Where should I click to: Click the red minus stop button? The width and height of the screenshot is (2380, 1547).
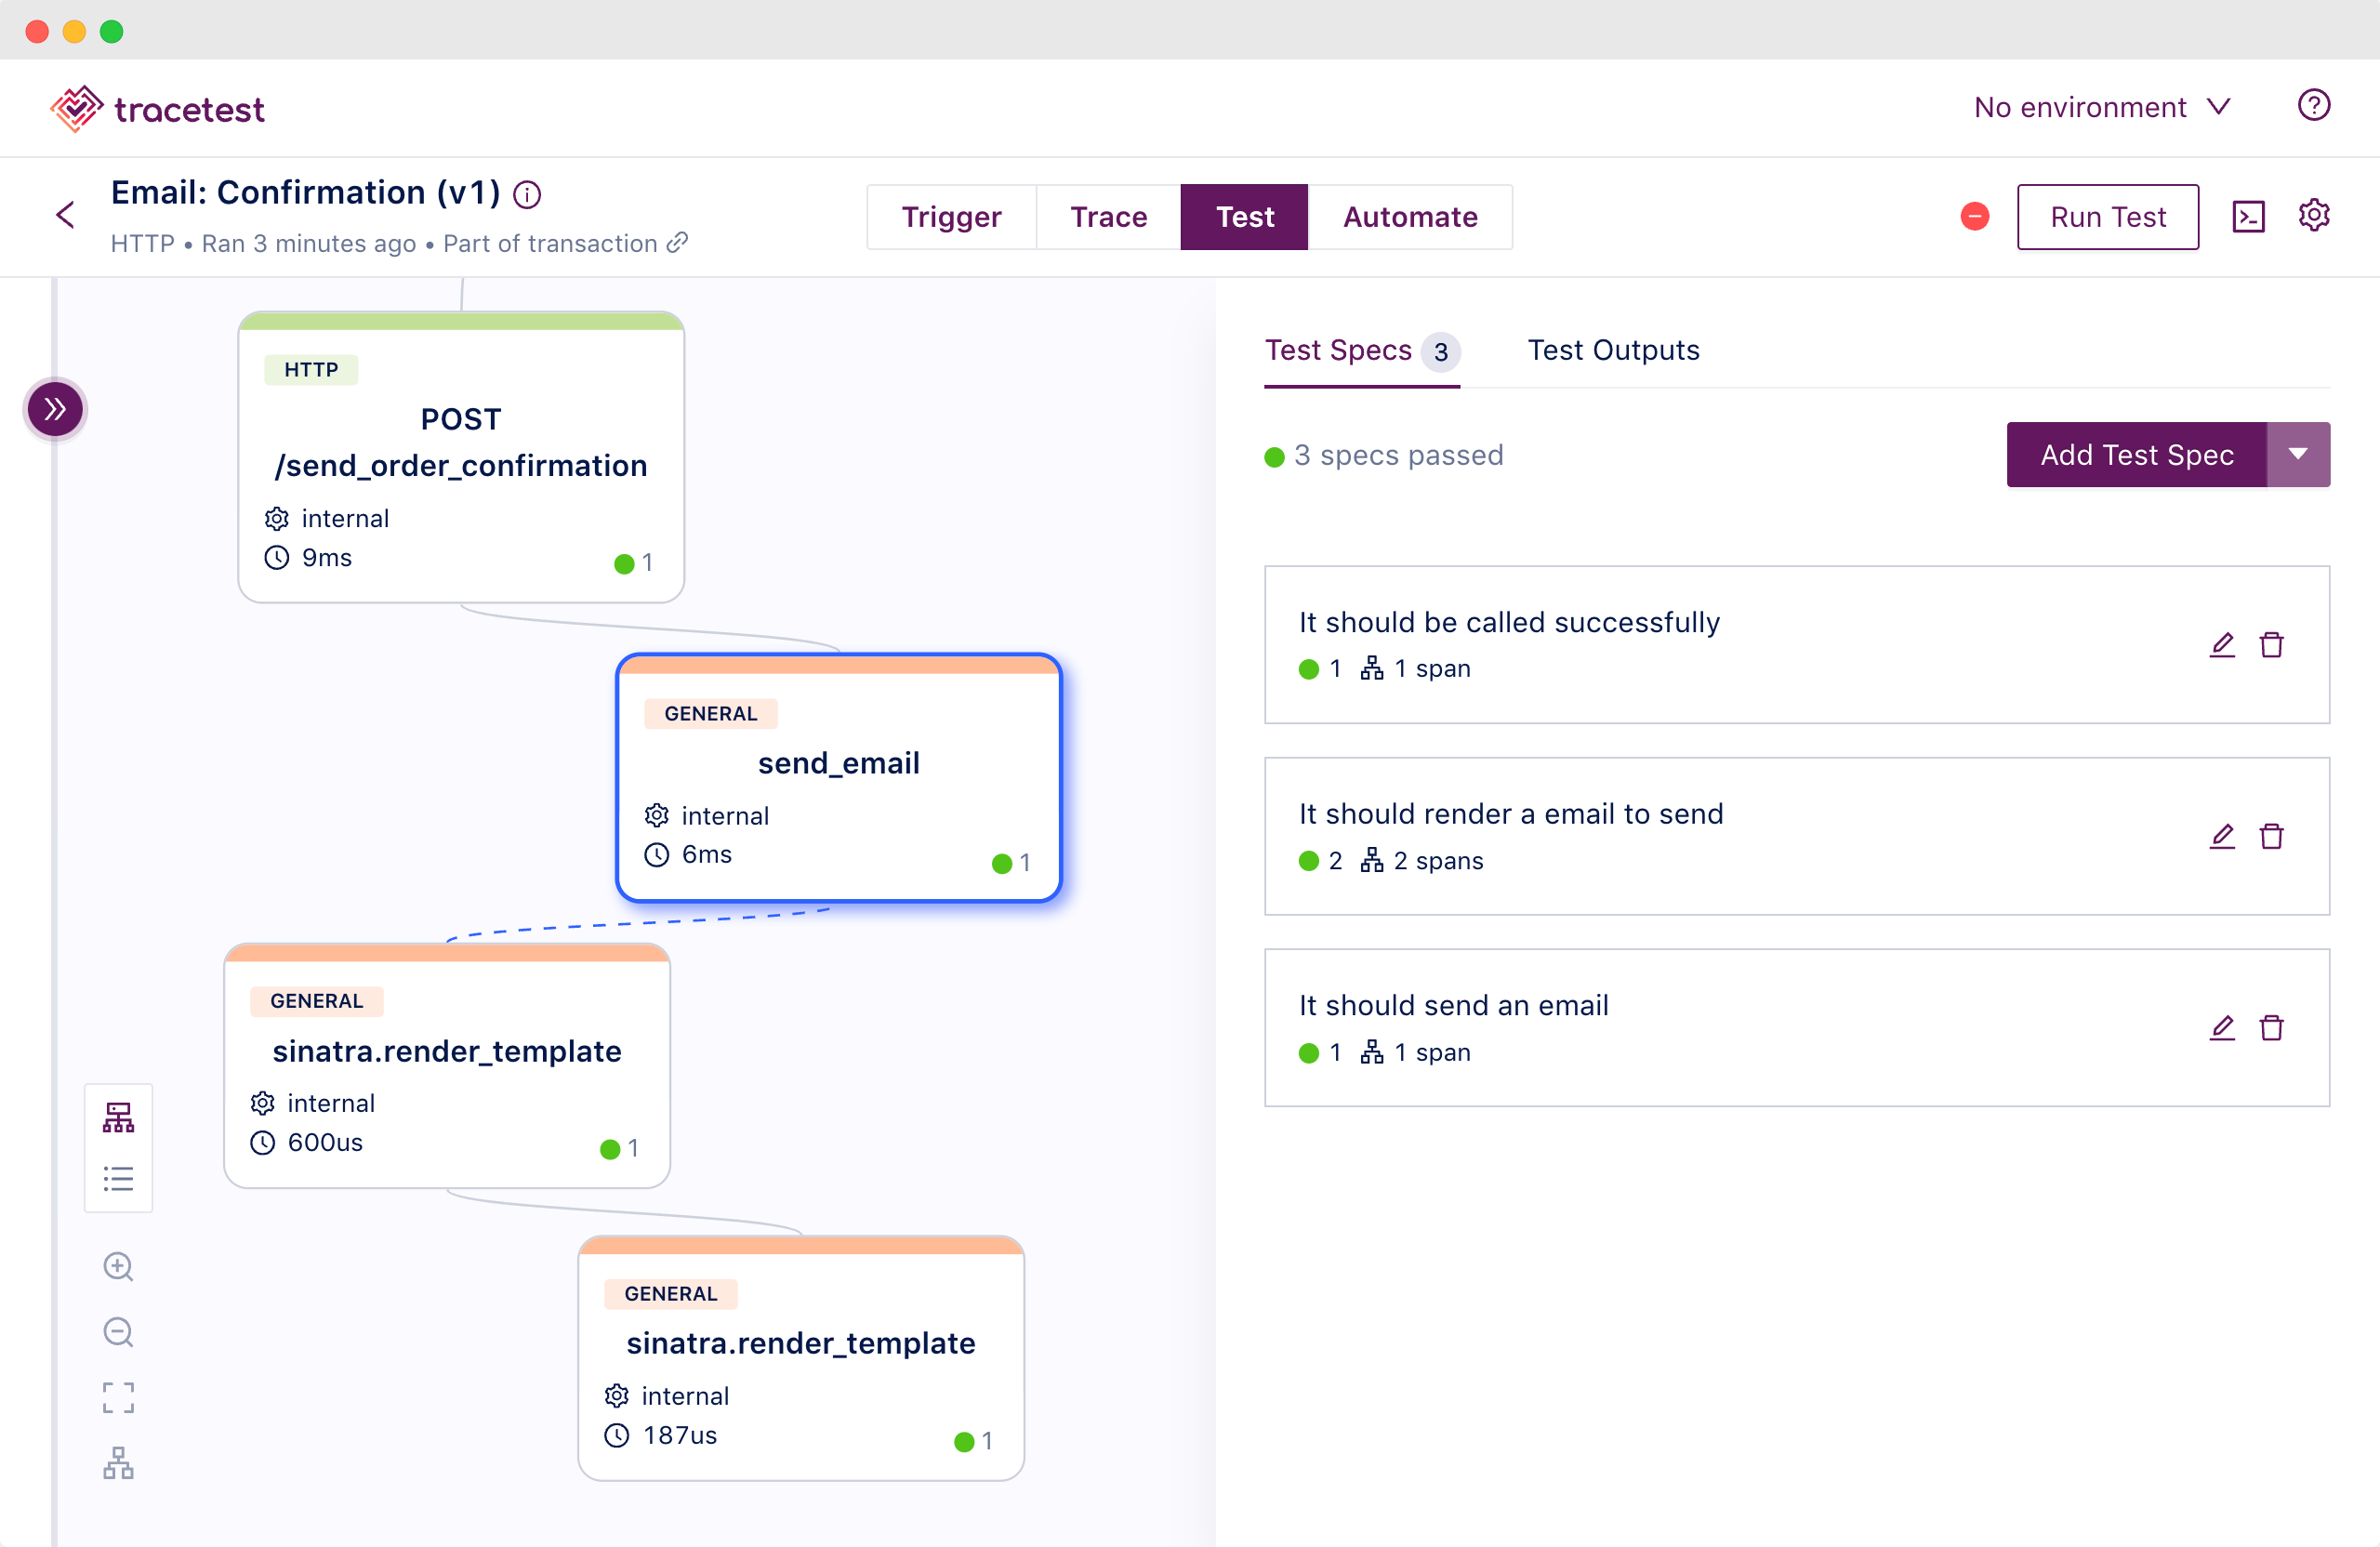click(1976, 217)
